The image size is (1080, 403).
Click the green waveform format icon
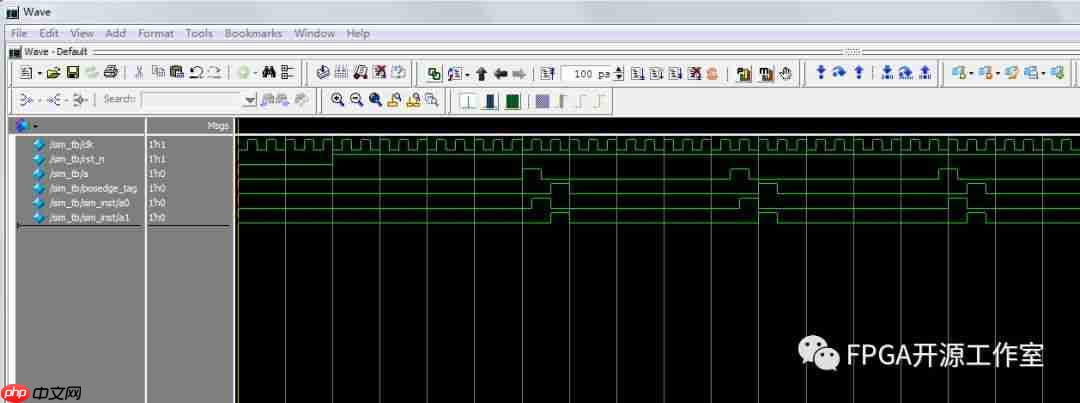click(x=512, y=101)
